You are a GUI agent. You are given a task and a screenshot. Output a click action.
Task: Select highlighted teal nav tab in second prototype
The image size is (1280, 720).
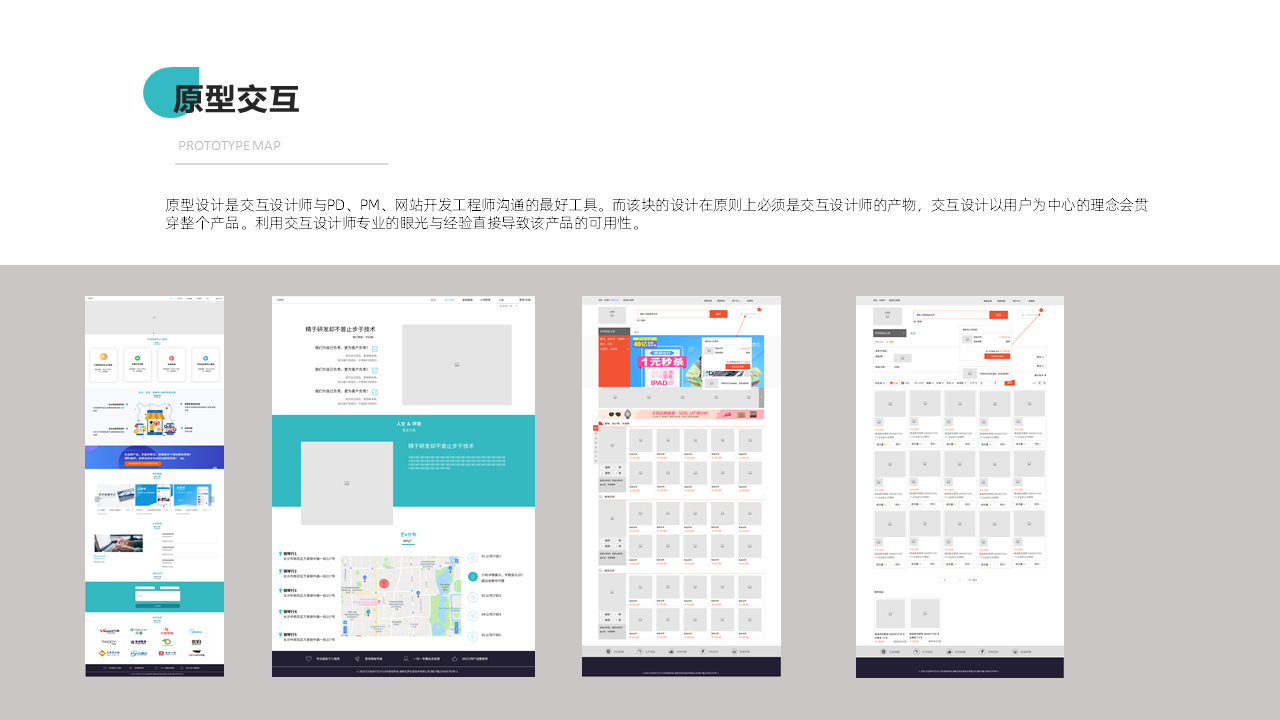pyautogui.click(x=449, y=299)
